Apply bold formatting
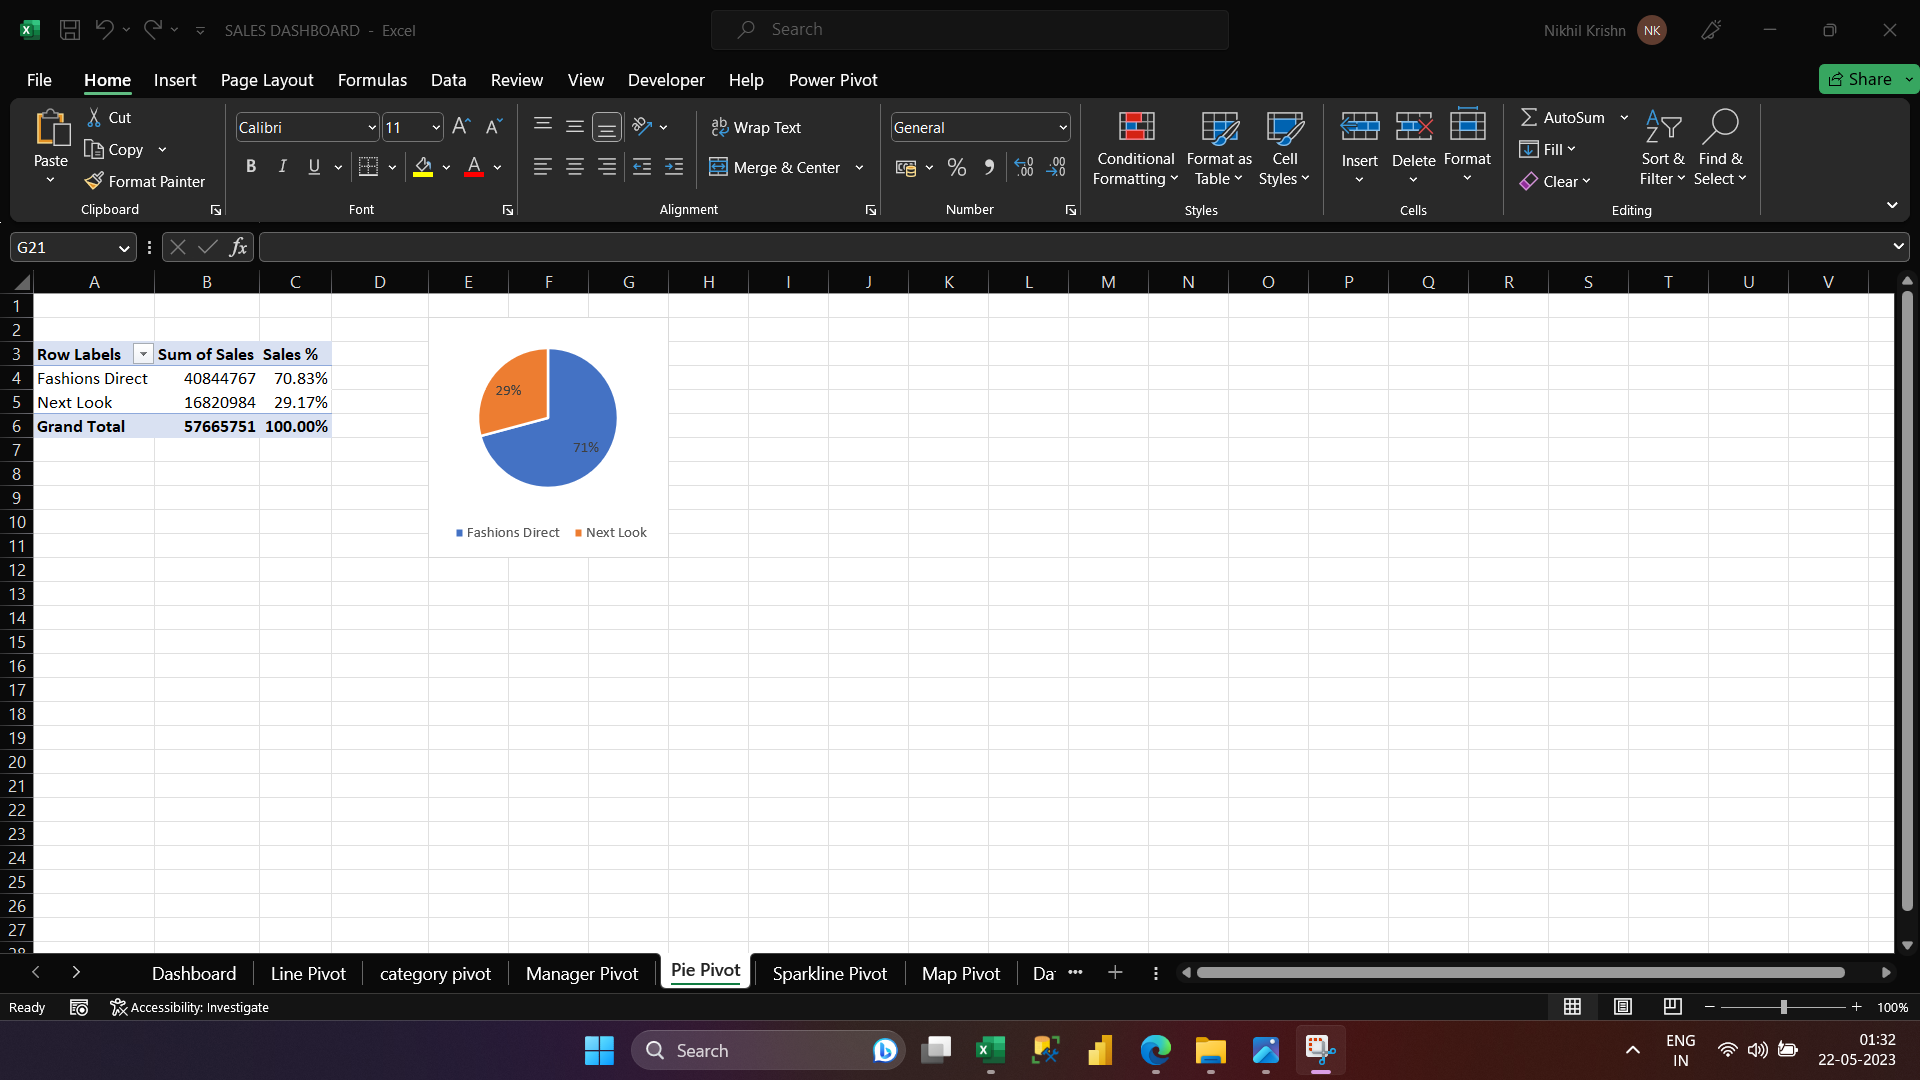The width and height of the screenshot is (1920, 1080). point(251,166)
